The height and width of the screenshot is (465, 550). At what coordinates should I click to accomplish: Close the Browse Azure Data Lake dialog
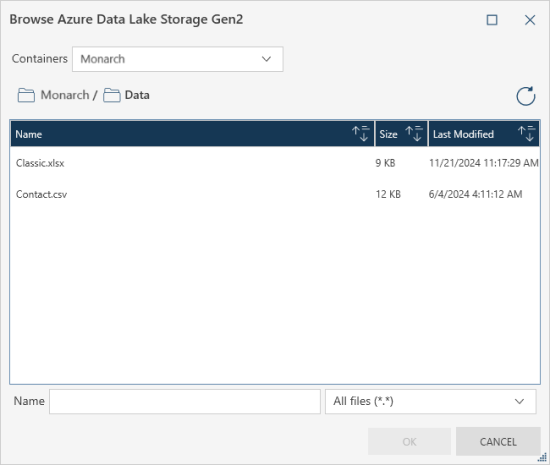click(530, 20)
